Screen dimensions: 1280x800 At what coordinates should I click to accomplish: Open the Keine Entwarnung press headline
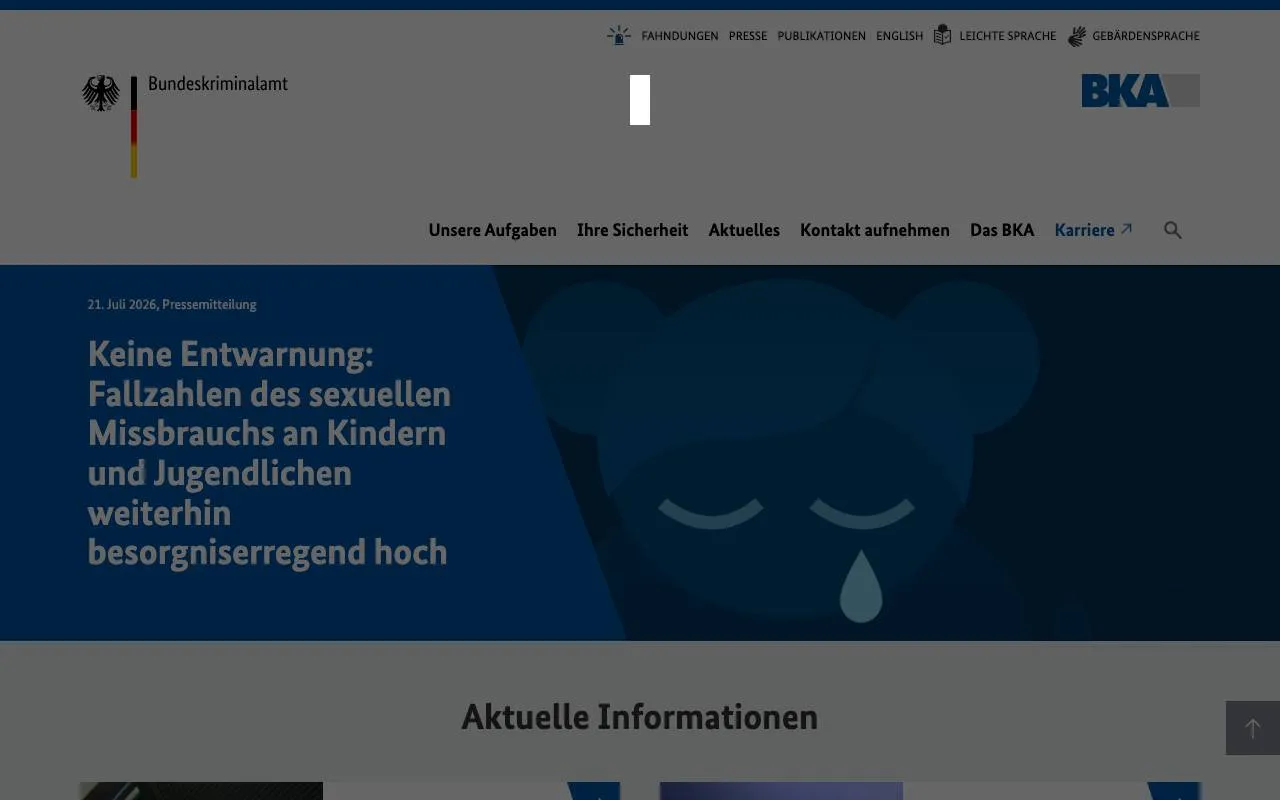[269, 452]
